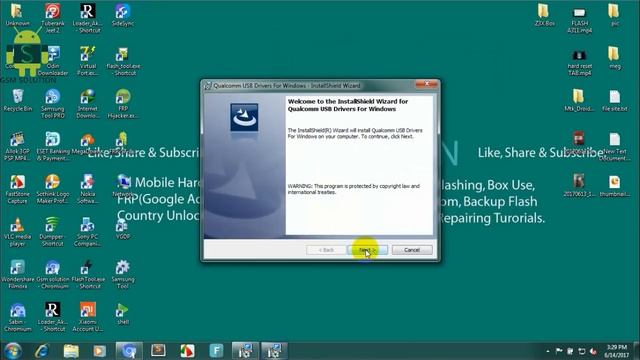Select the Wondershare Filmora desktop icon

coord(18,275)
